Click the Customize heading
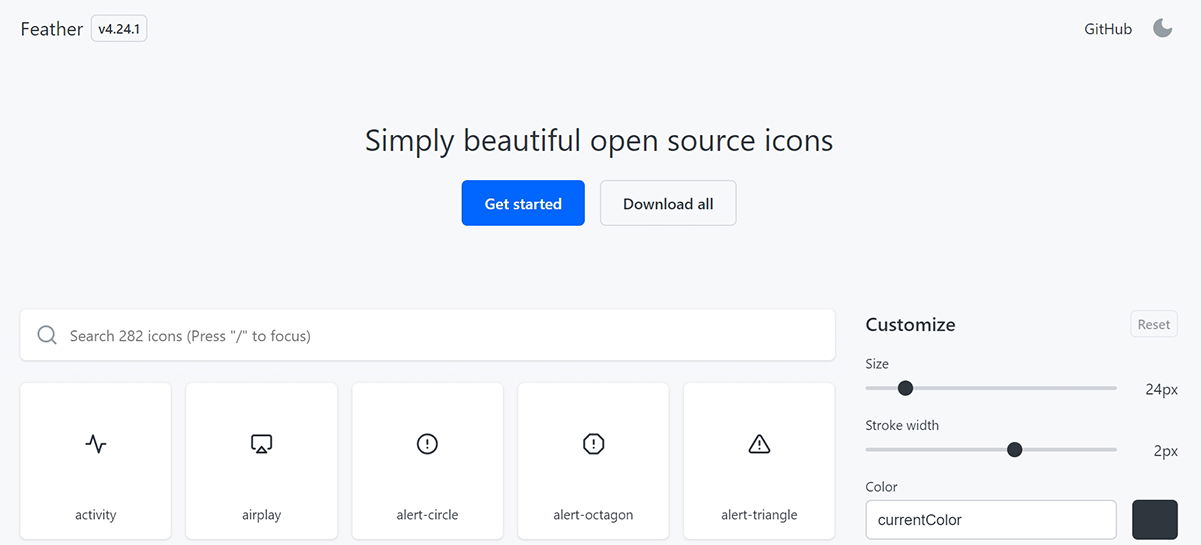Viewport: 1201px width, 545px height. [910, 324]
